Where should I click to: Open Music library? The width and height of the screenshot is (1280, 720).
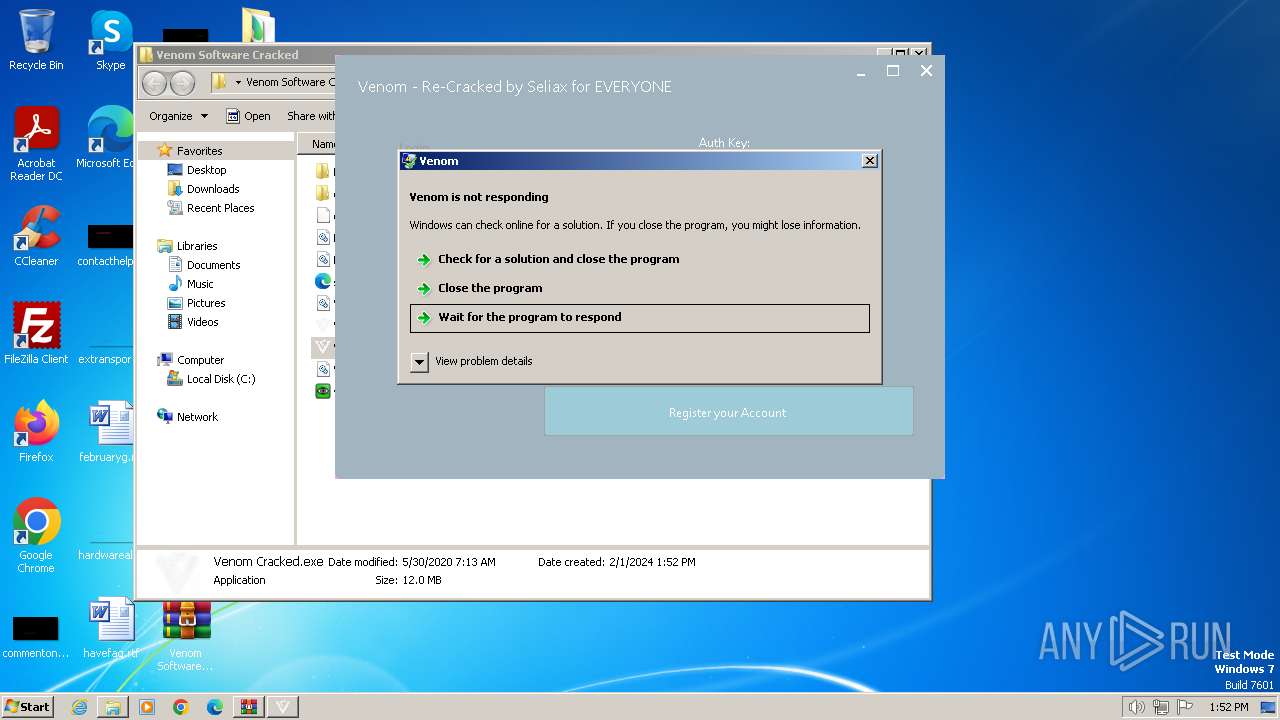[200, 284]
